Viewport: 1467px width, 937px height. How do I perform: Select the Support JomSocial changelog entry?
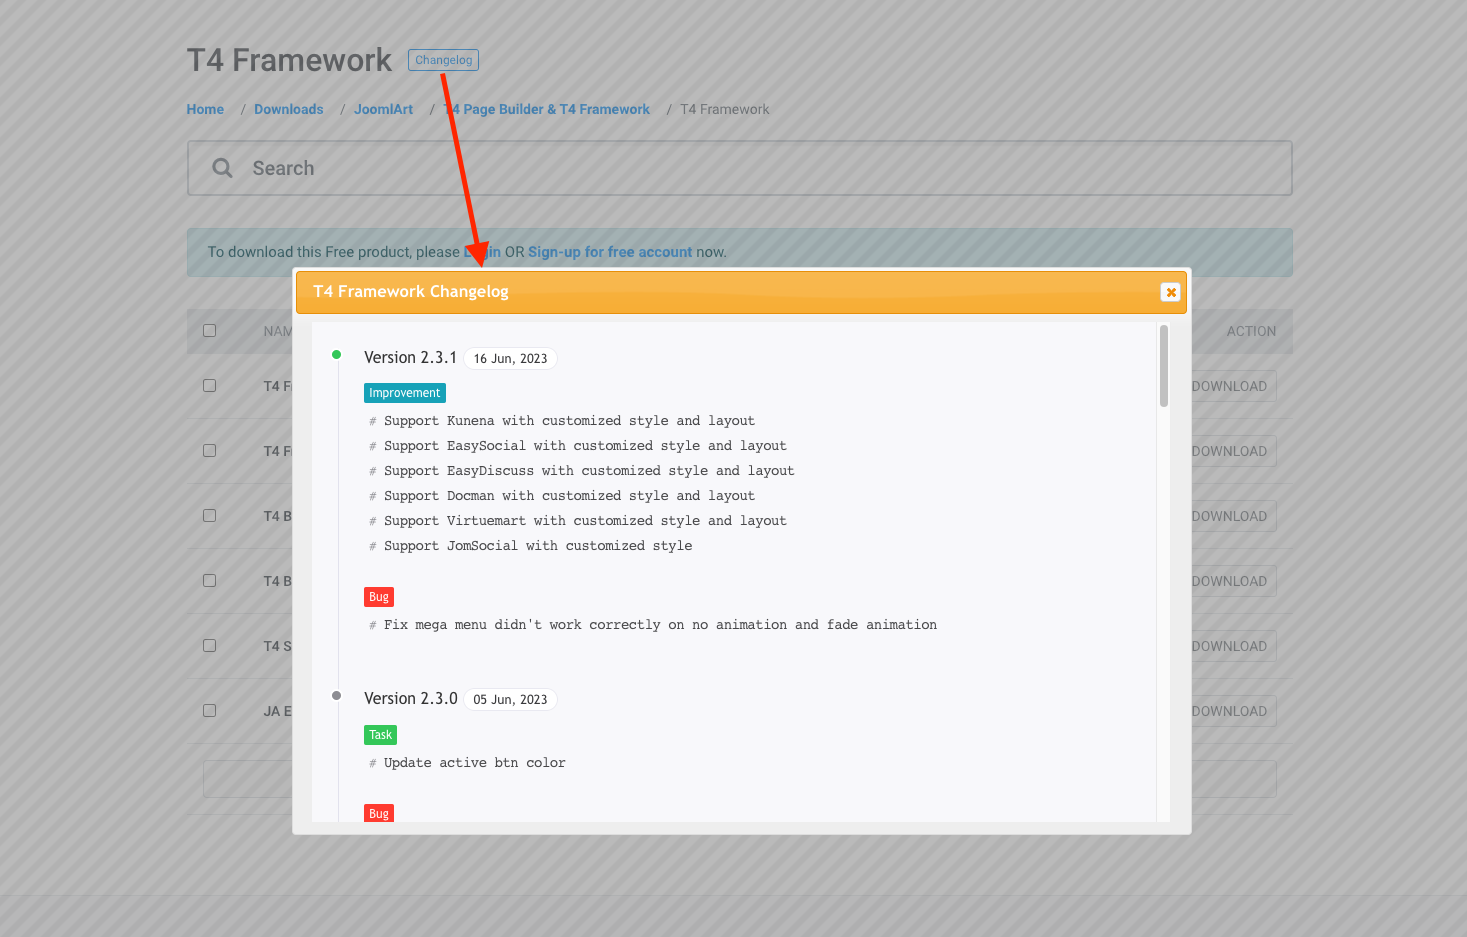click(538, 546)
